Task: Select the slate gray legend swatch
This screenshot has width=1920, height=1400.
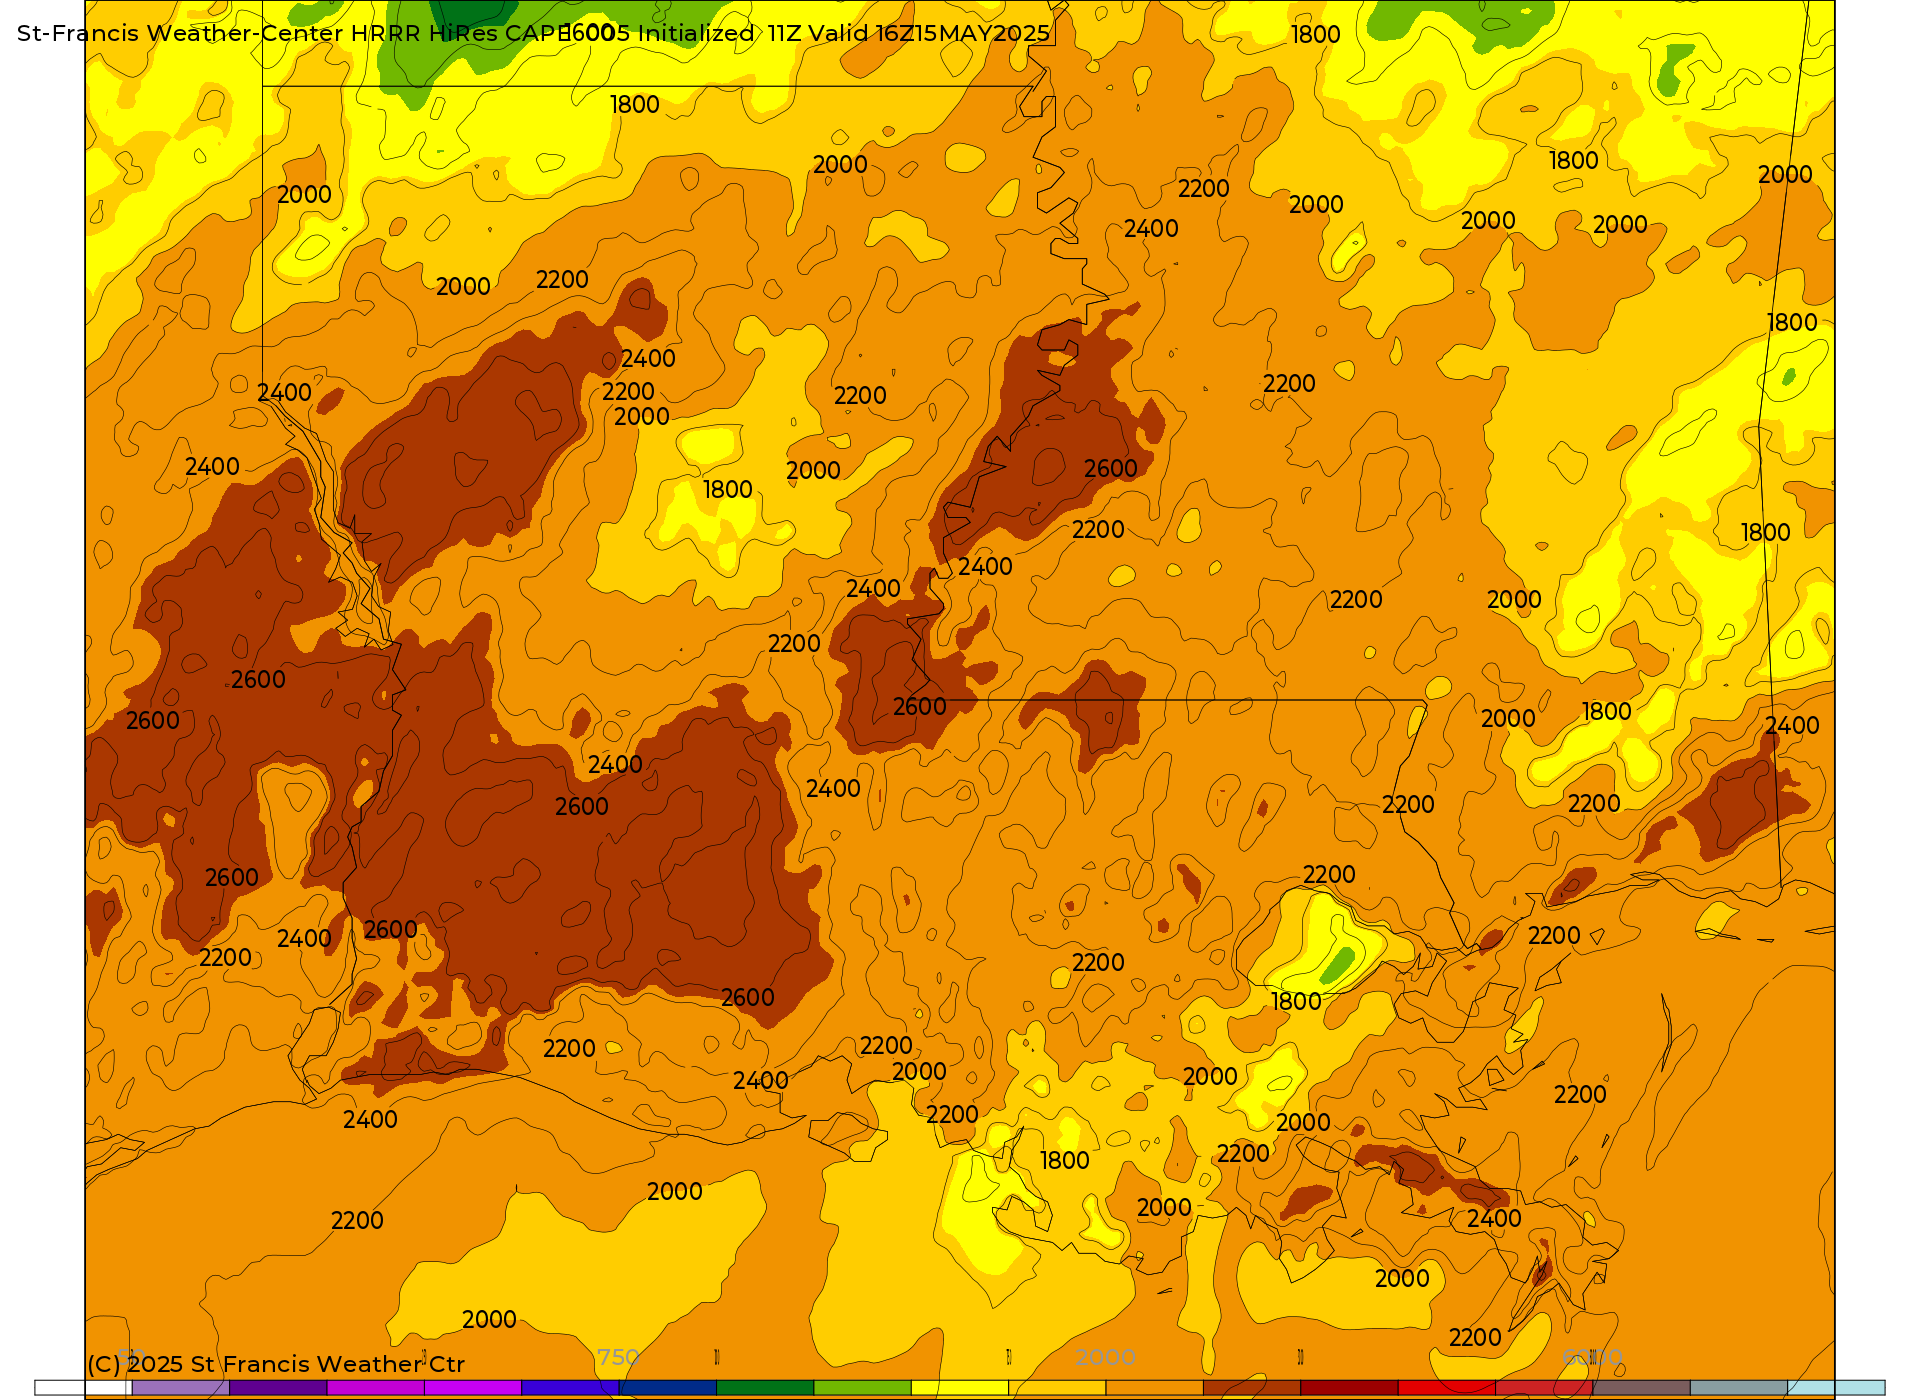Action: pyautogui.click(x=1738, y=1388)
